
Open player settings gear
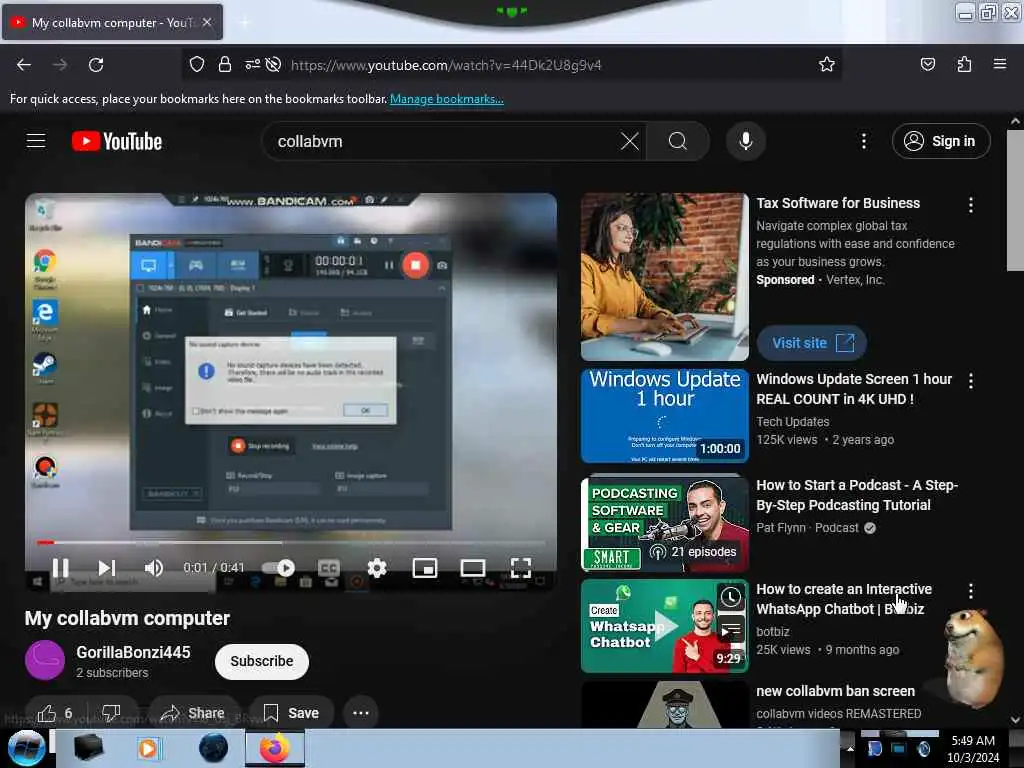click(x=377, y=568)
